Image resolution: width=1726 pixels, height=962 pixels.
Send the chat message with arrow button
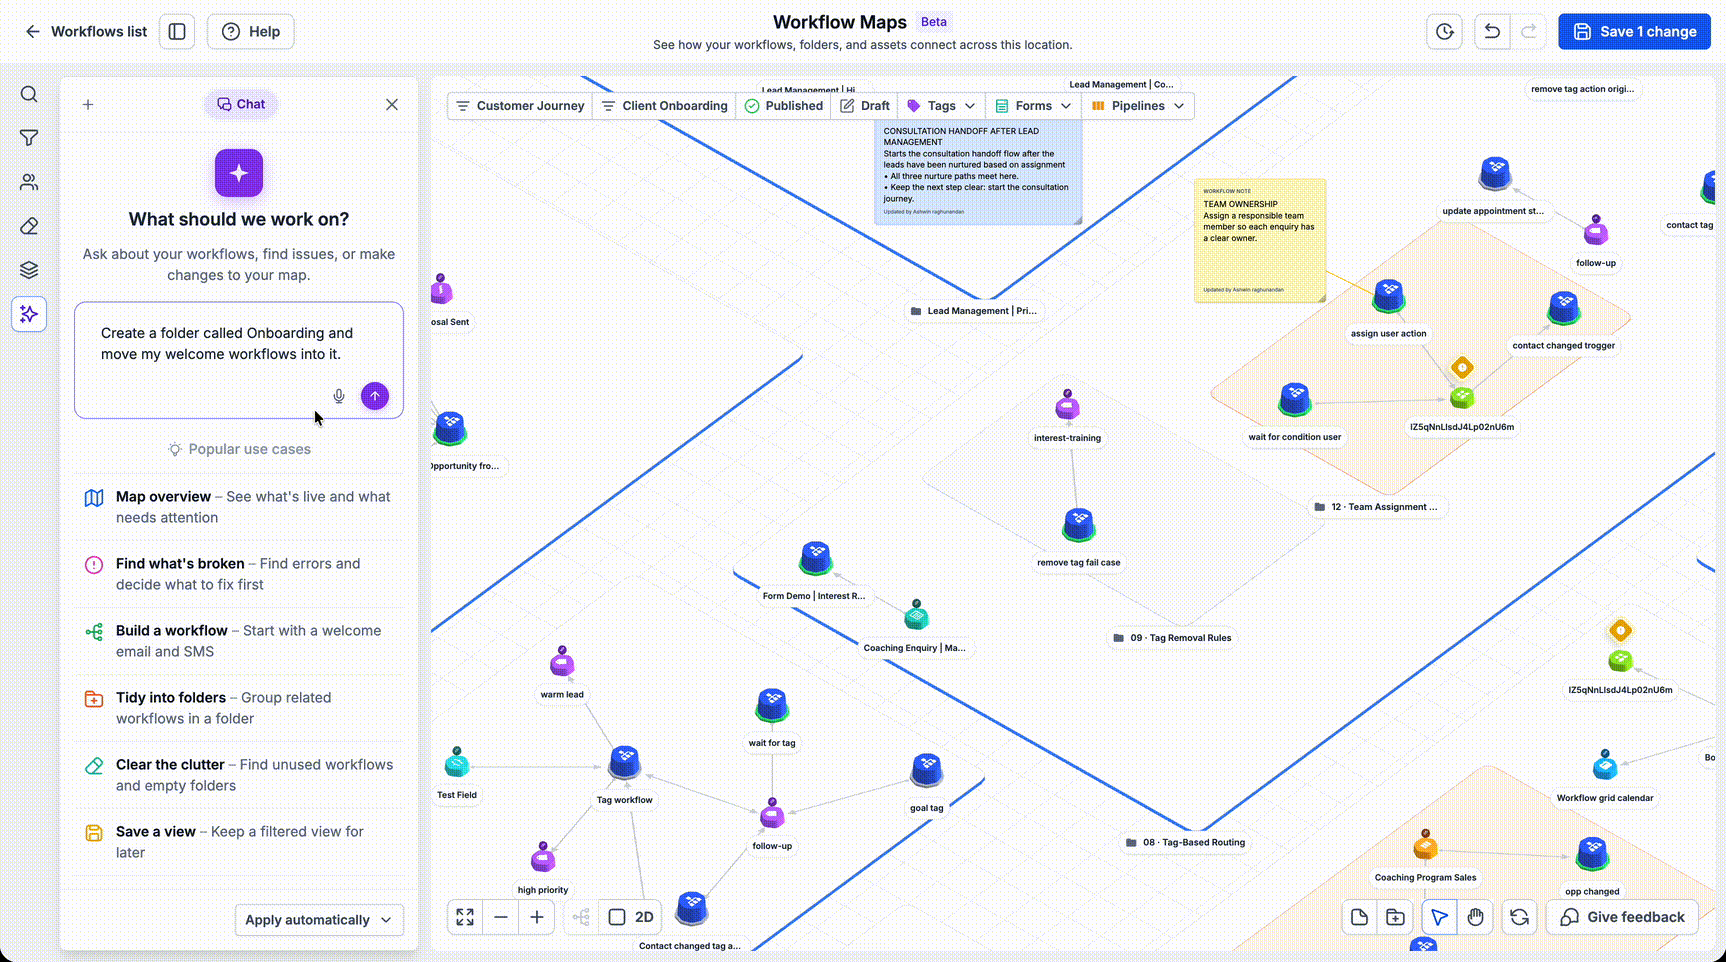tap(375, 396)
